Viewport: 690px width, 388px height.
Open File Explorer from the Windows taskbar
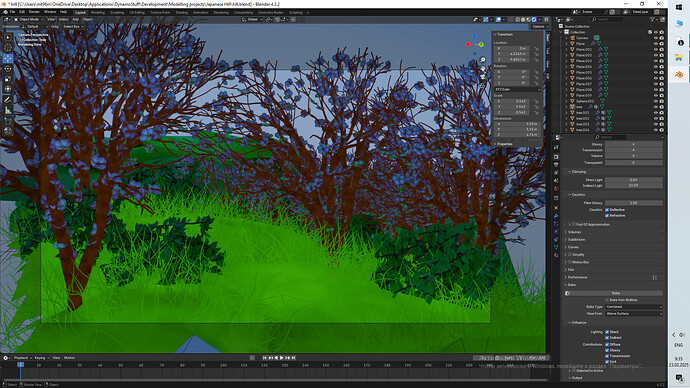[679, 58]
